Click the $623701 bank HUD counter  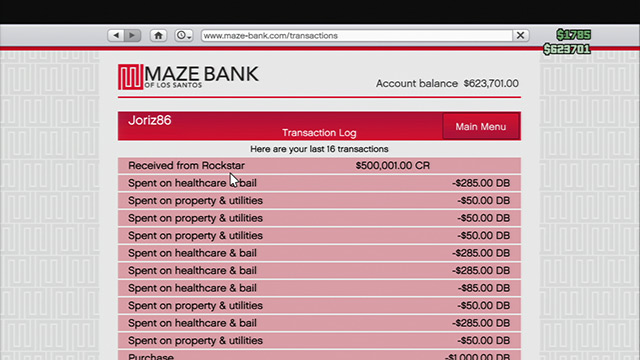click(567, 49)
